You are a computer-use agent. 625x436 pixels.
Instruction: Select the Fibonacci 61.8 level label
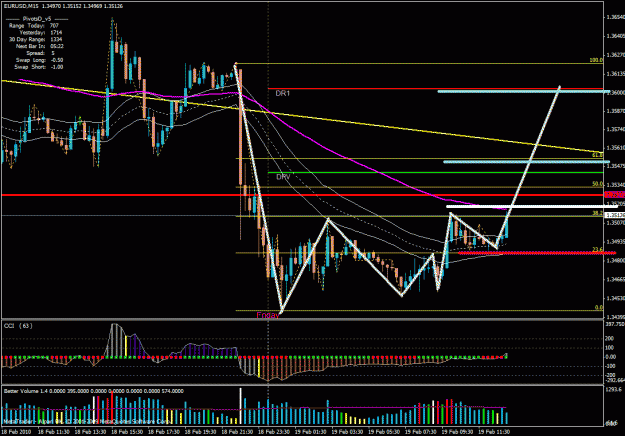point(597,155)
